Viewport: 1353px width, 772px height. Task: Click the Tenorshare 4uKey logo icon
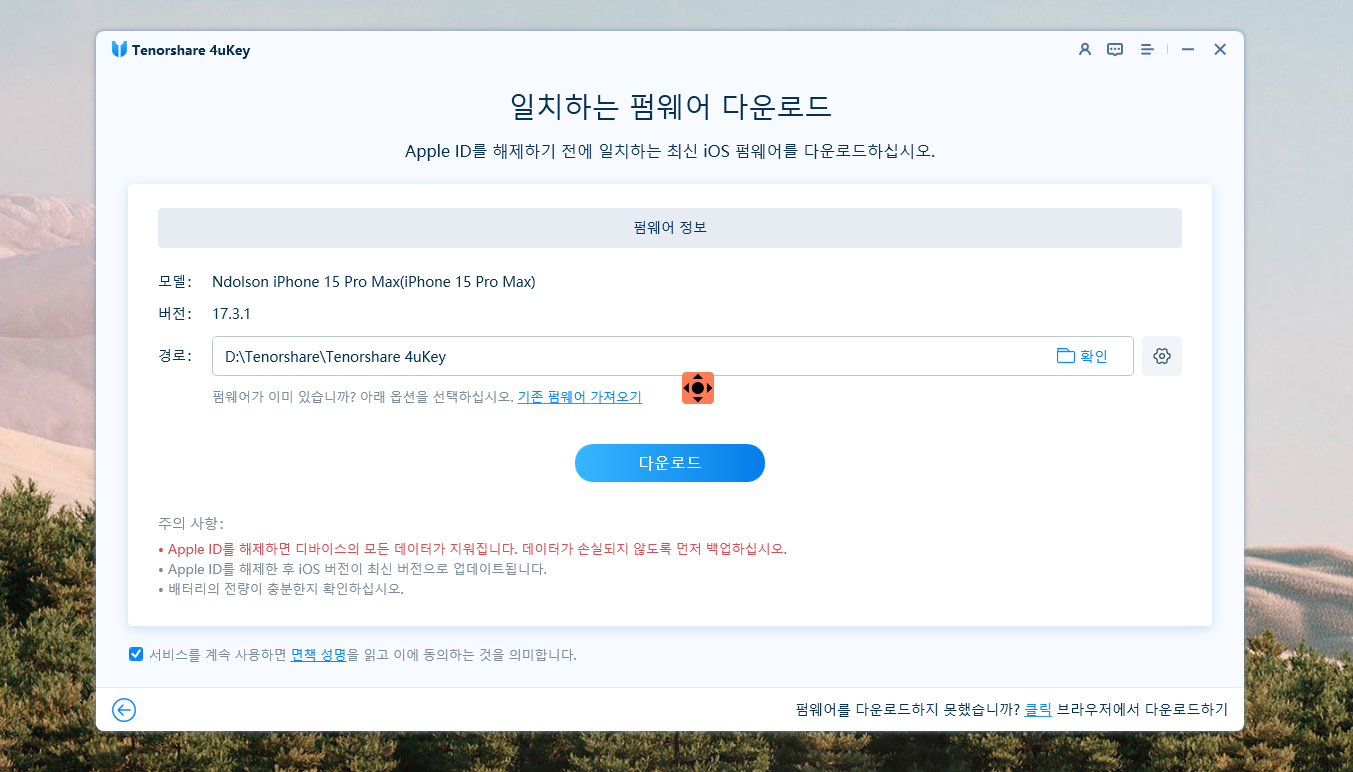(x=119, y=49)
